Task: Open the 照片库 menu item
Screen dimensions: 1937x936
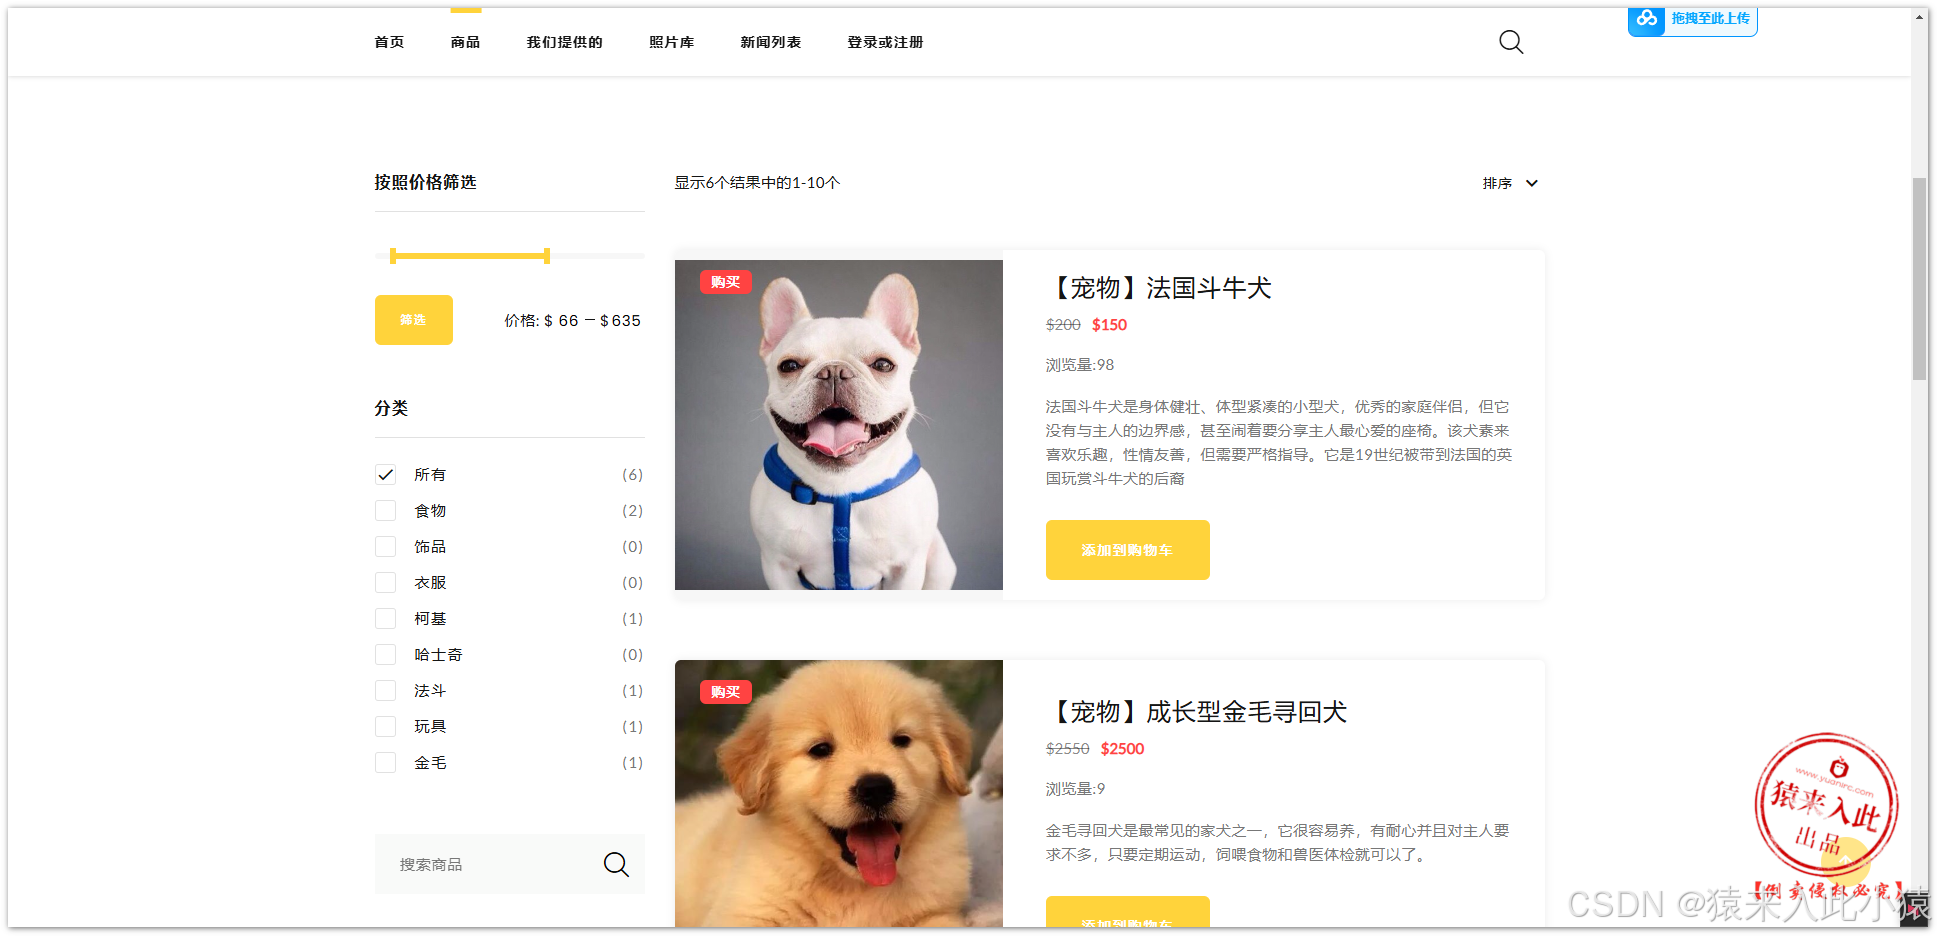Action: (x=671, y=42)
